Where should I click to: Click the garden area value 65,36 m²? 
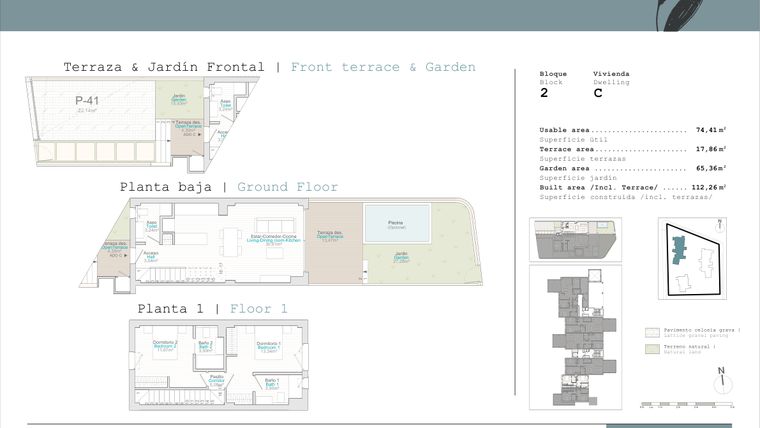pos(711,168)
